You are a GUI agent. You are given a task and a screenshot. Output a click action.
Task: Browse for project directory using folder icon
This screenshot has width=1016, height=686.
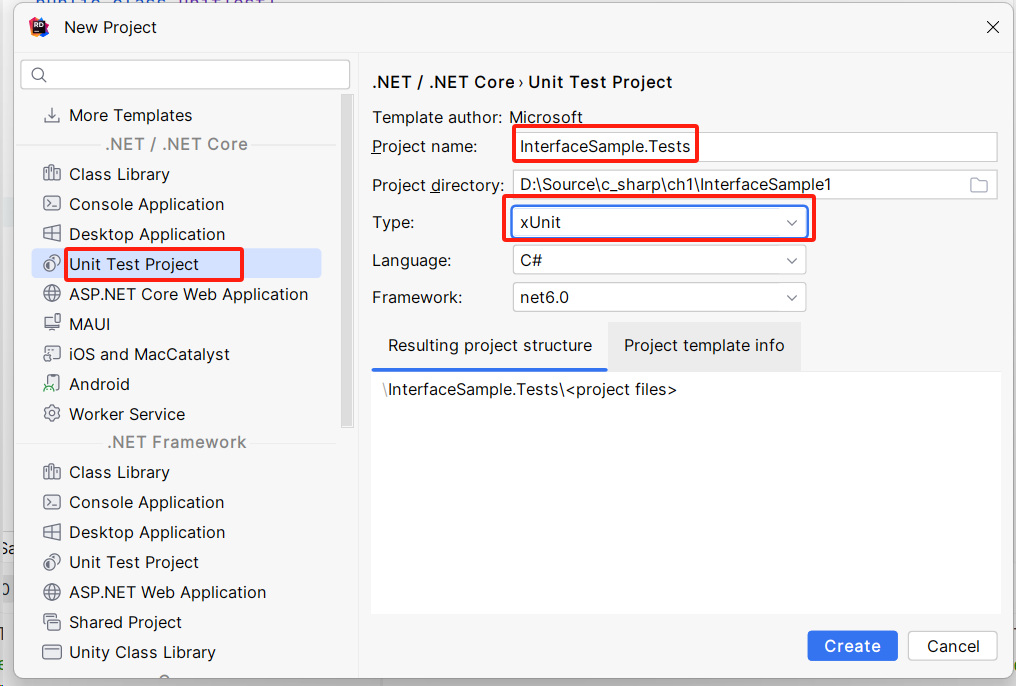[x=978, y=185]
